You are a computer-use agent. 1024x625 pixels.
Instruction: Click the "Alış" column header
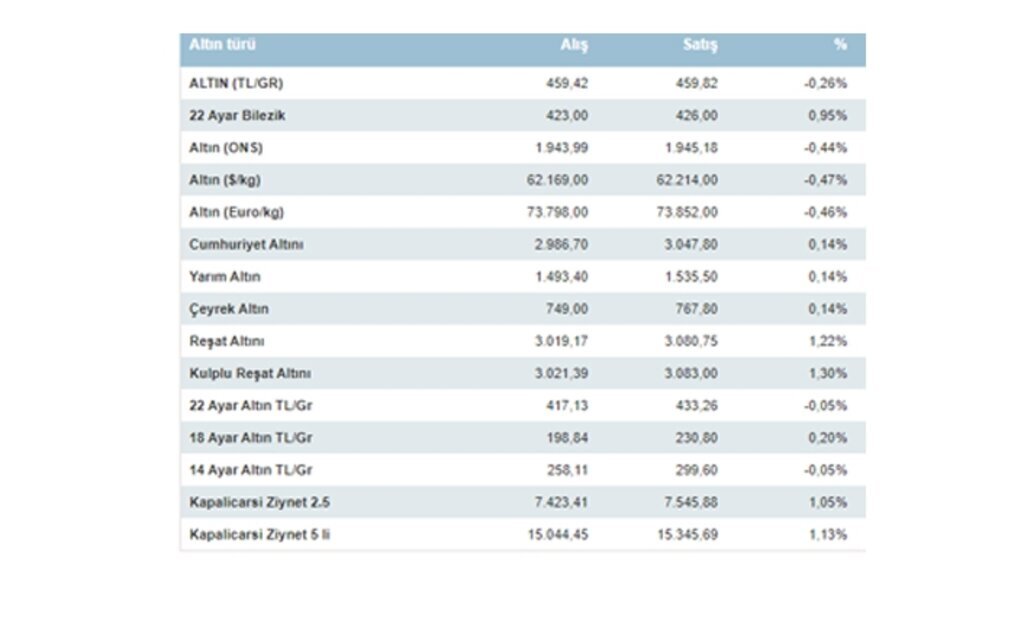coord(574,46)
